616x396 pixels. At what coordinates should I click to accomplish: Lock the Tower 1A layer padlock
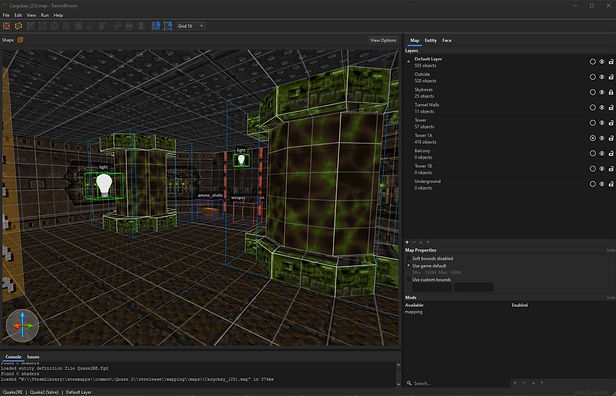(x=611, y=138)
